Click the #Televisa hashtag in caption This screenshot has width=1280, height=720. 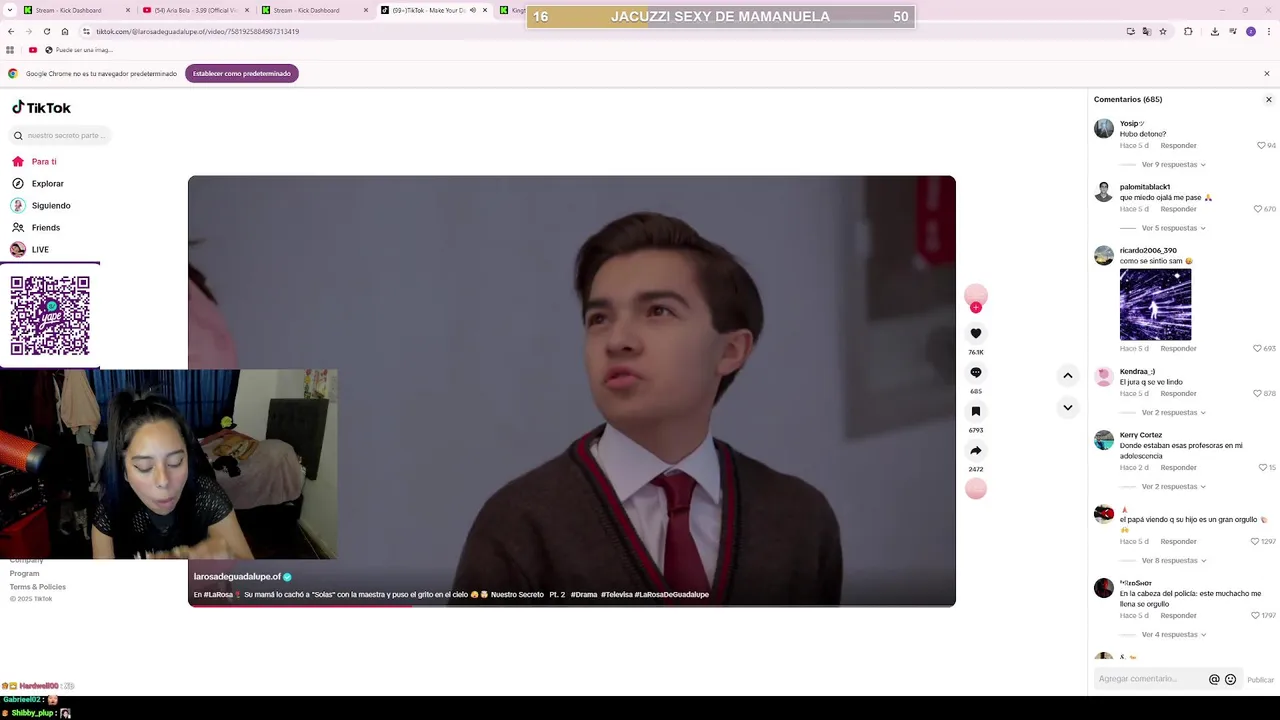click(x=616, y=594)
